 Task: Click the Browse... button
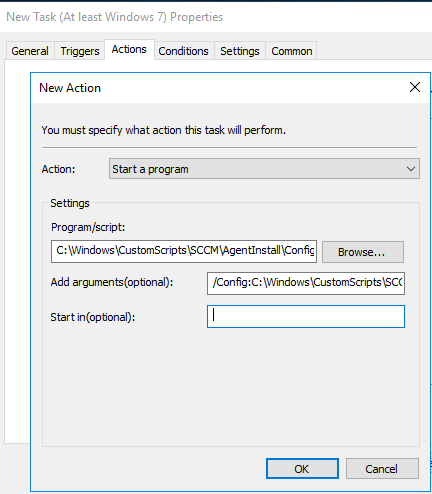point(363,252)
